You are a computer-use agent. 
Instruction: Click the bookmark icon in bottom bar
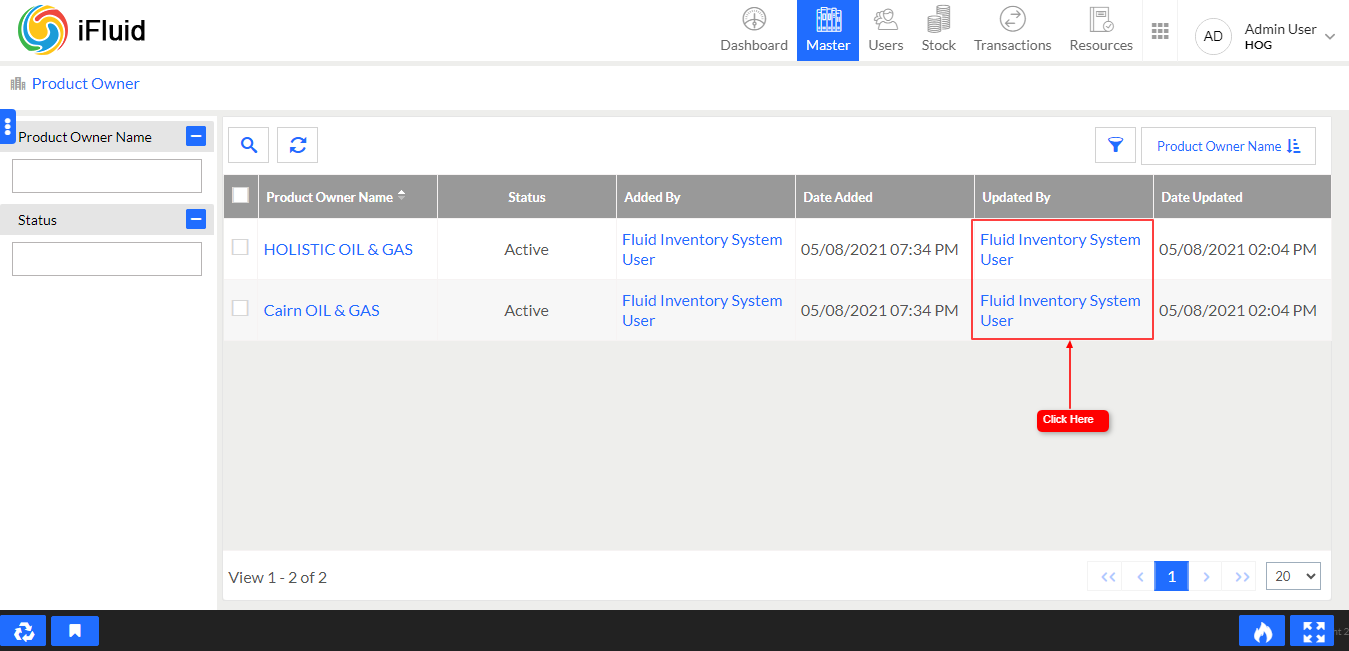[75, 631]
